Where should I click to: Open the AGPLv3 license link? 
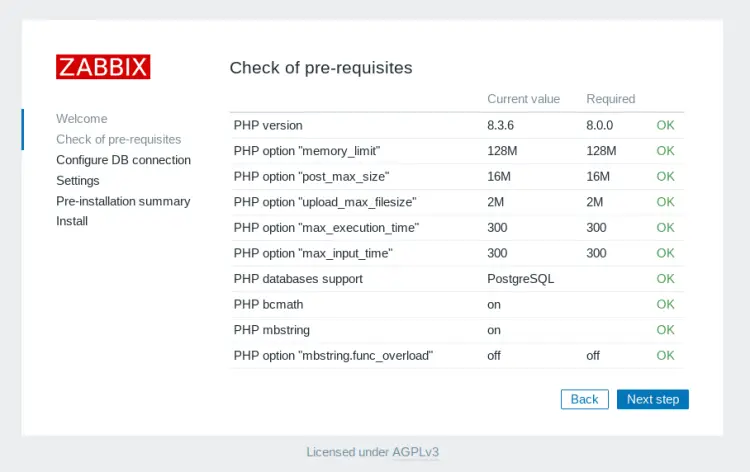pyautogui.click(x=415, y=452)
